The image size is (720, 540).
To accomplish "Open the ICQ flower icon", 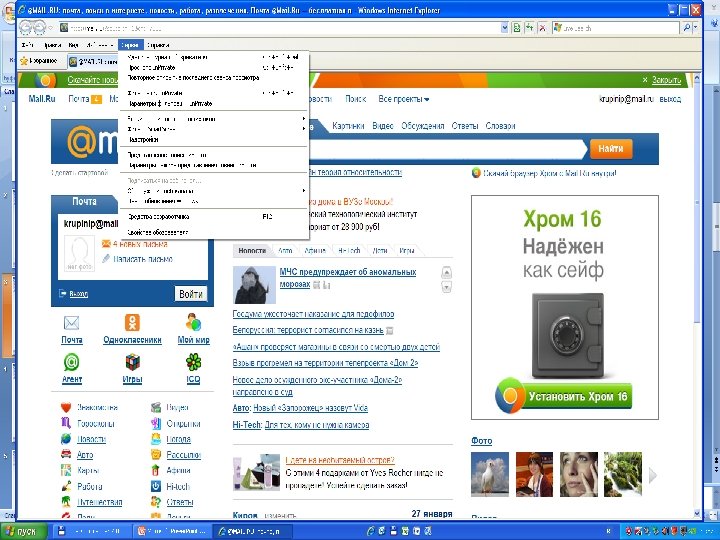I will [193, 362].
